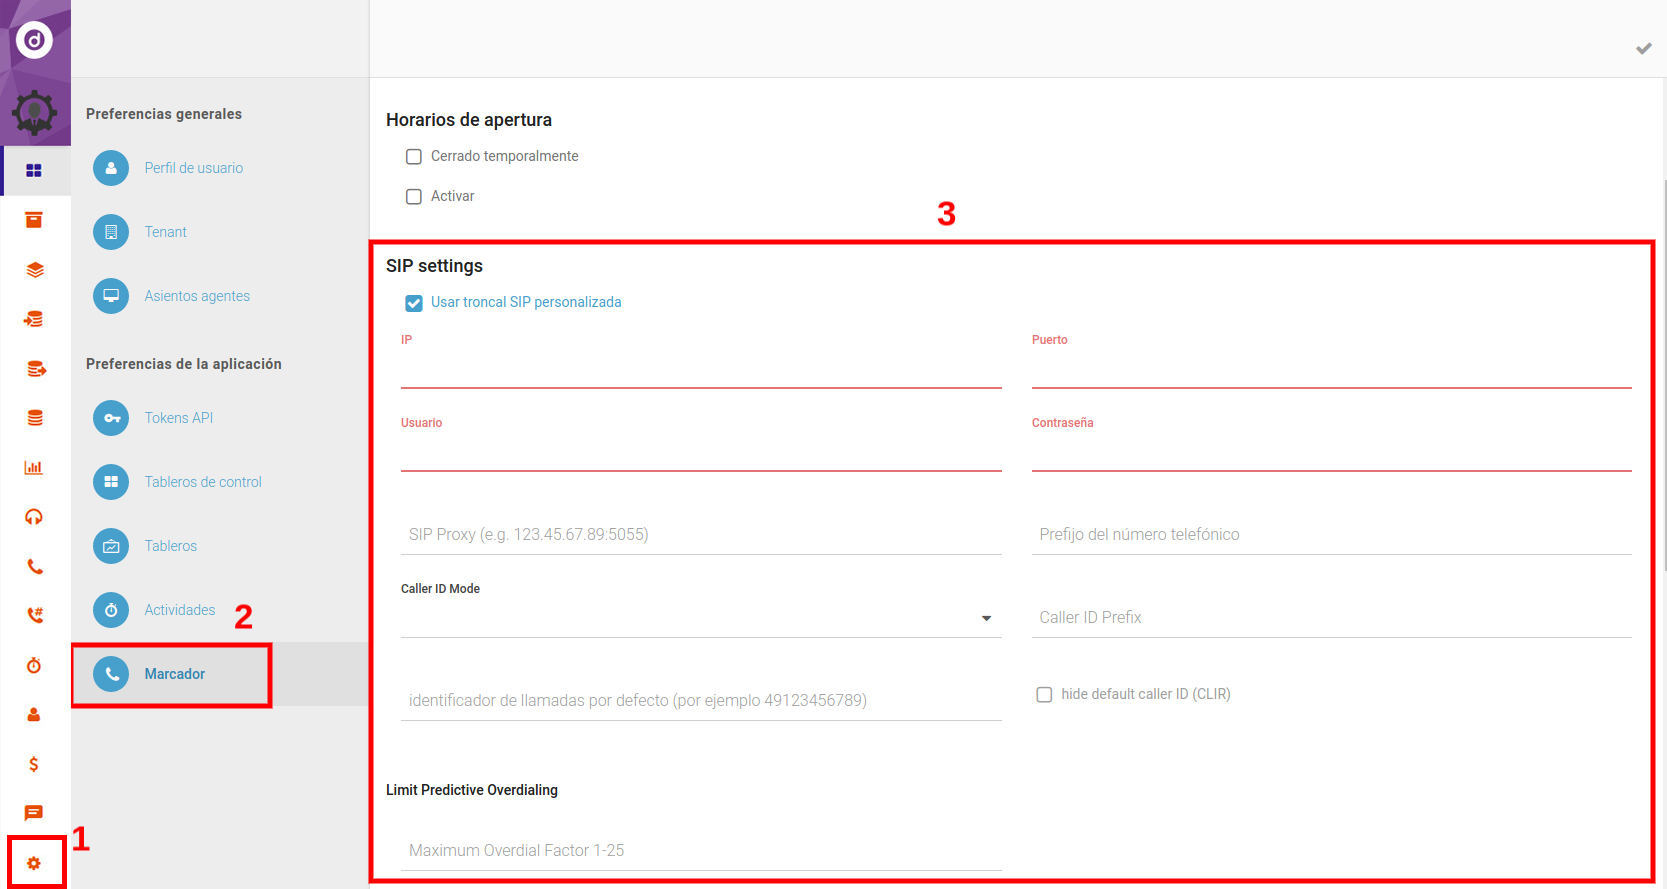Uncheck Usar troncal SIP personalizada
1667x889 pixels.
(x=414, y=303)
